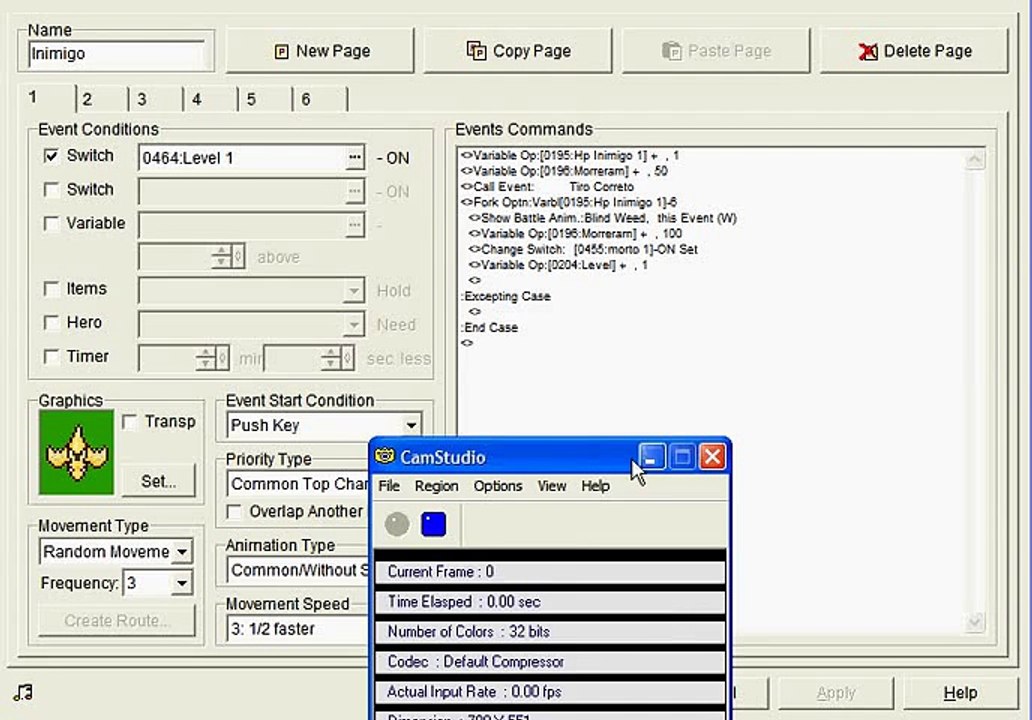Switch to event page tab 5
Screen dimensions: 1032x720
click(265, 99)
